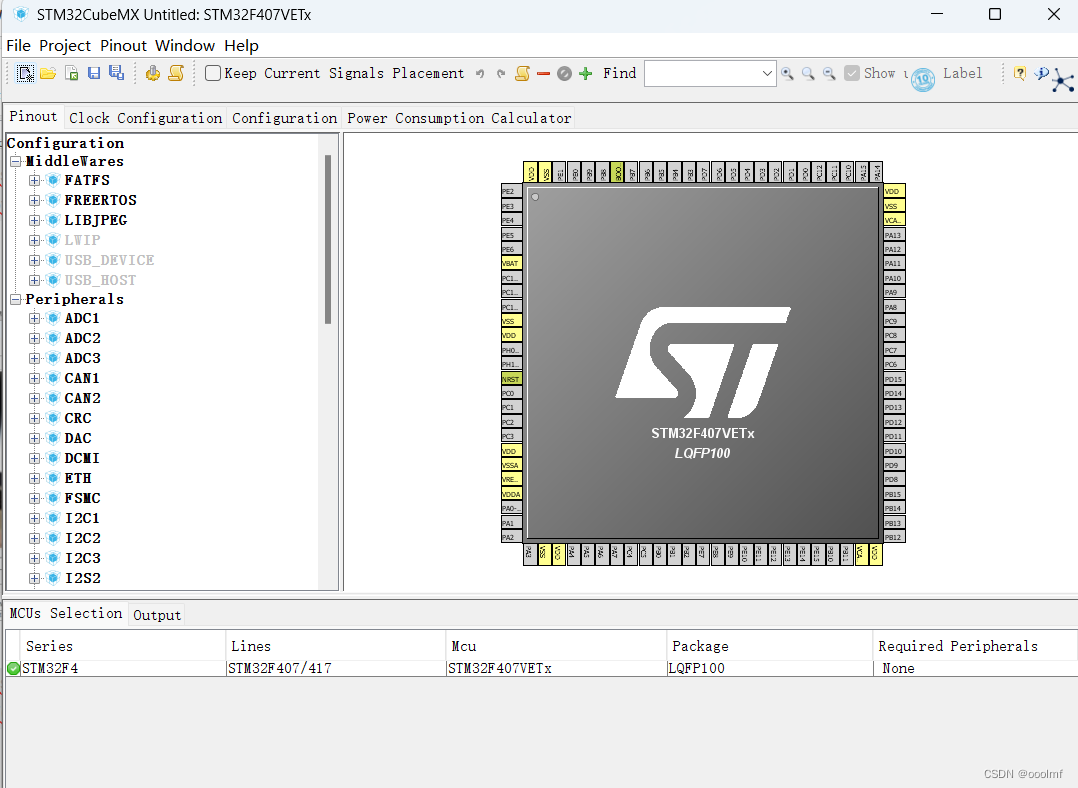Select the DCMI peripheral item

tap(82, 459)
